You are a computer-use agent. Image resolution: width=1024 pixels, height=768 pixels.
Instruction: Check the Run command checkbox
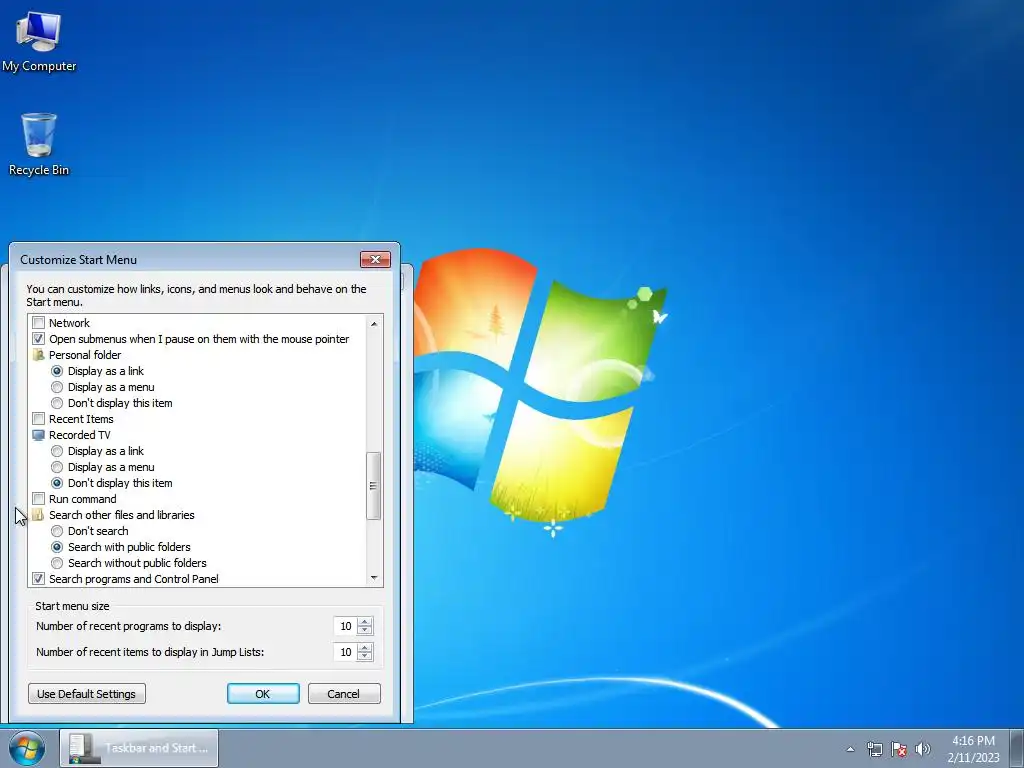39,499
